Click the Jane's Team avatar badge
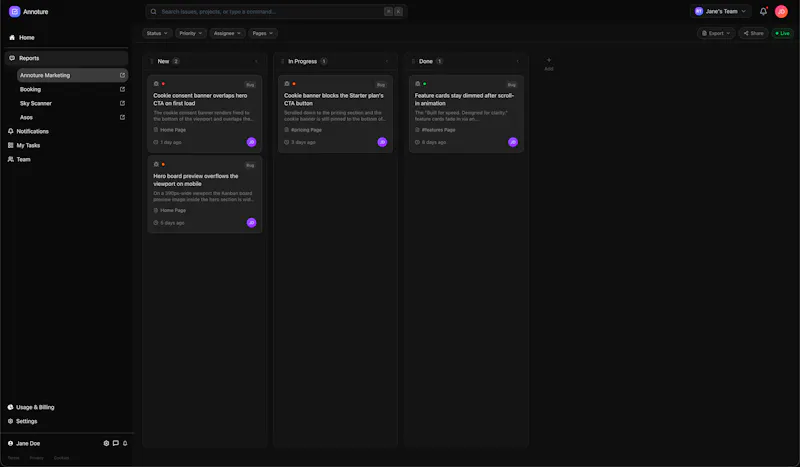Screen dimensions: 800x467 coord(698,11)
